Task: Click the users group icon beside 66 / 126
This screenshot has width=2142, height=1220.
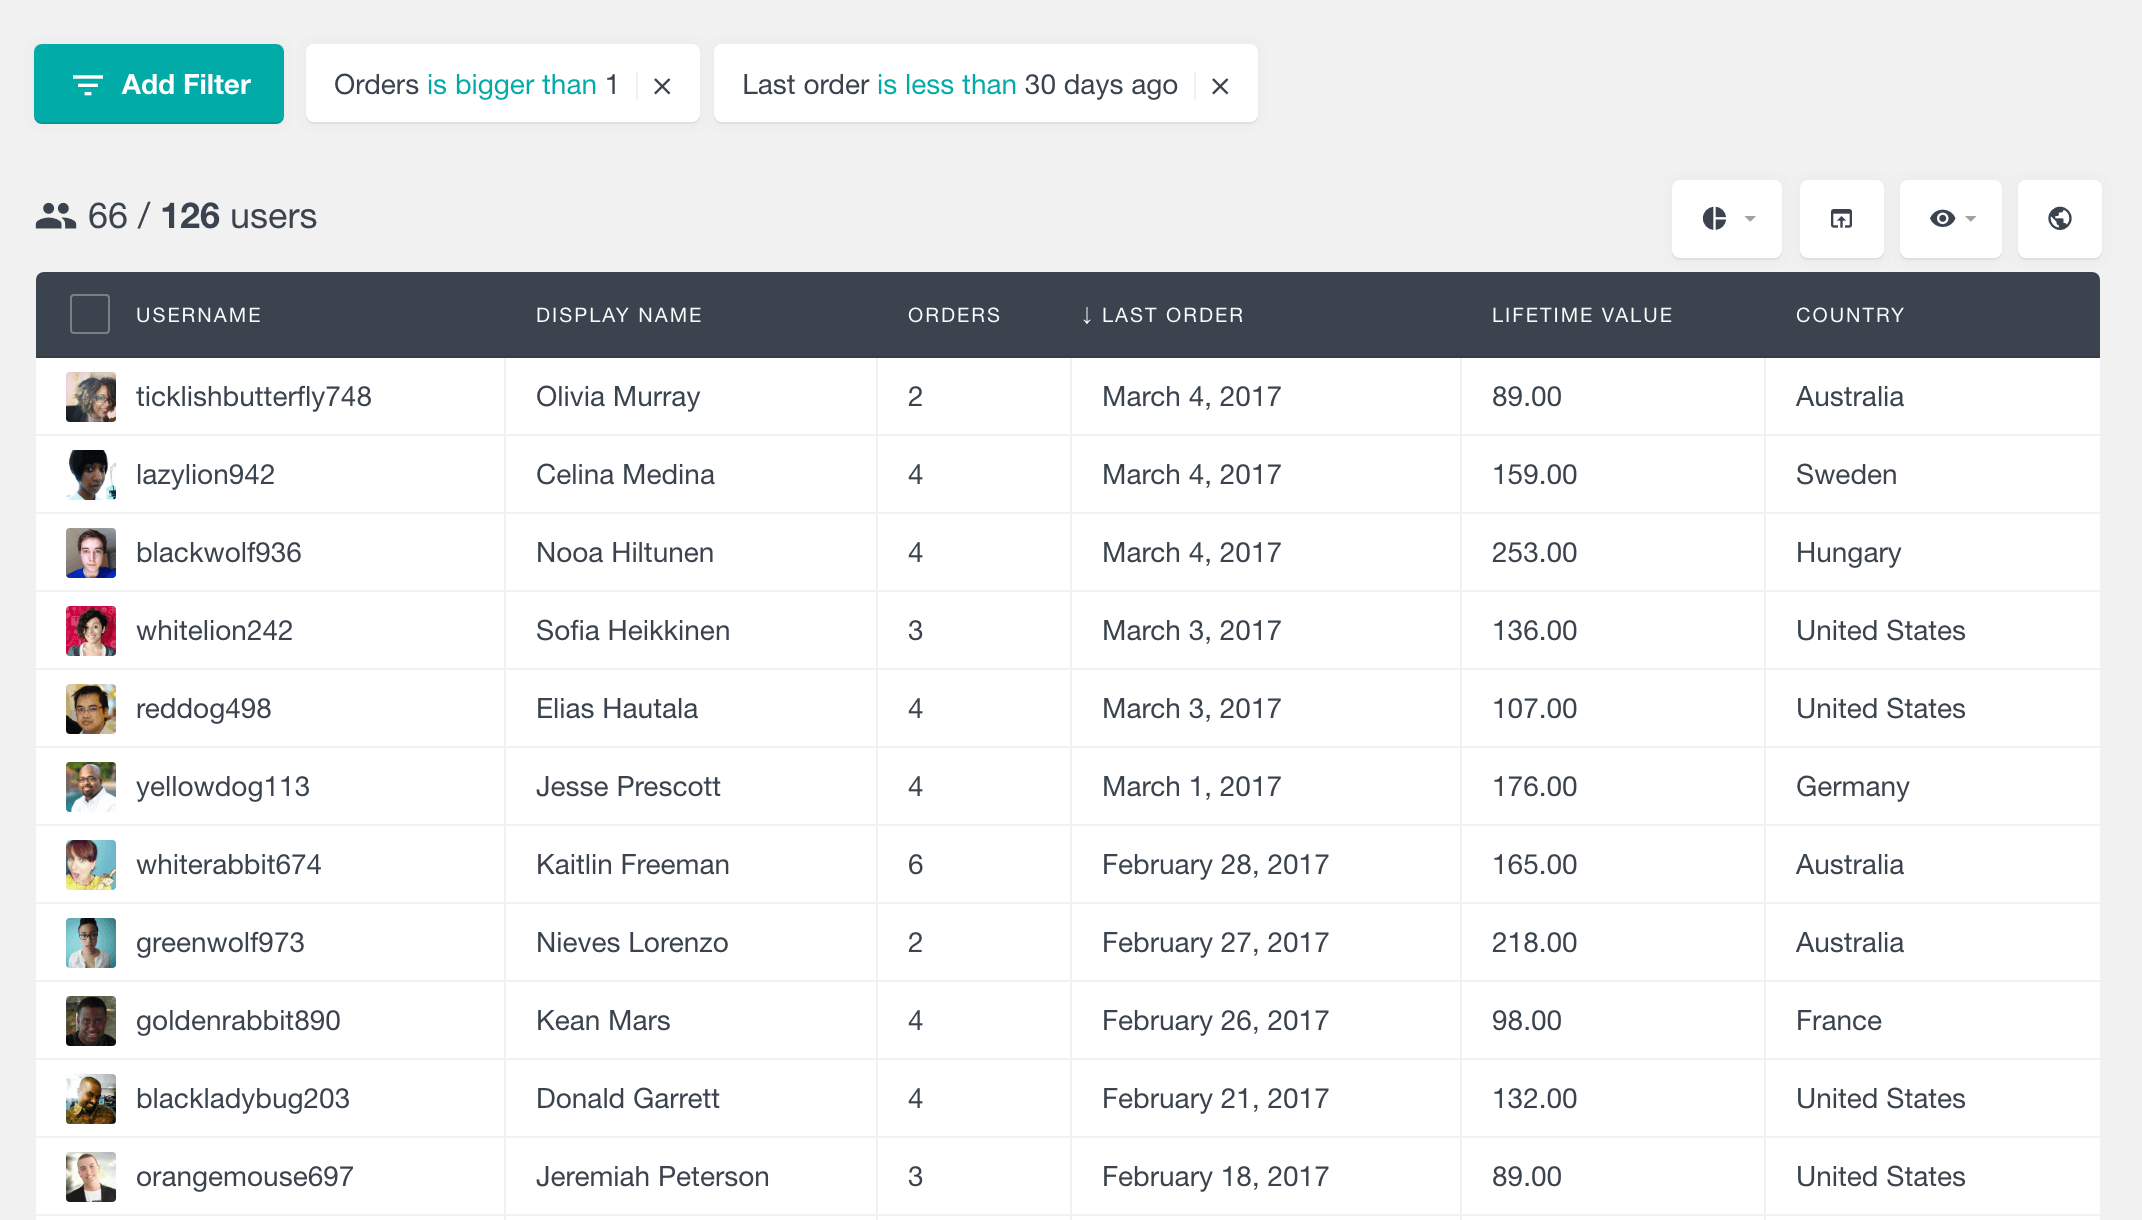Action: click(x=56, y=216)
